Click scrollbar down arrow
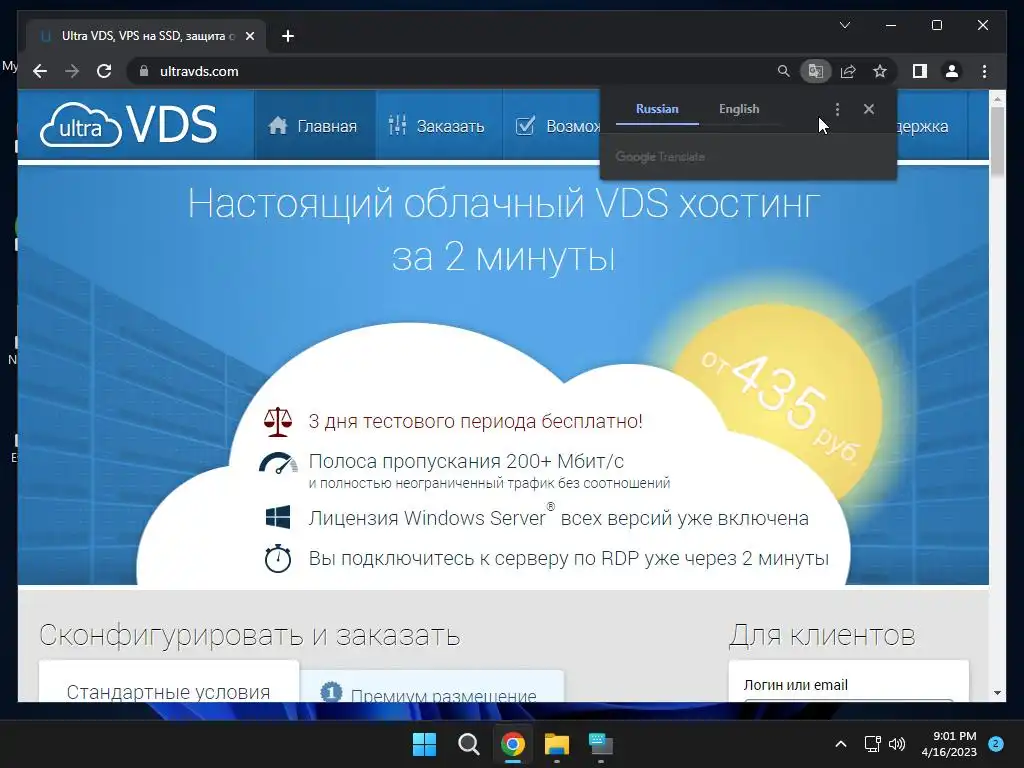Image resolution: width=1024 pixels, height=768 pixels. pos(997,693)
